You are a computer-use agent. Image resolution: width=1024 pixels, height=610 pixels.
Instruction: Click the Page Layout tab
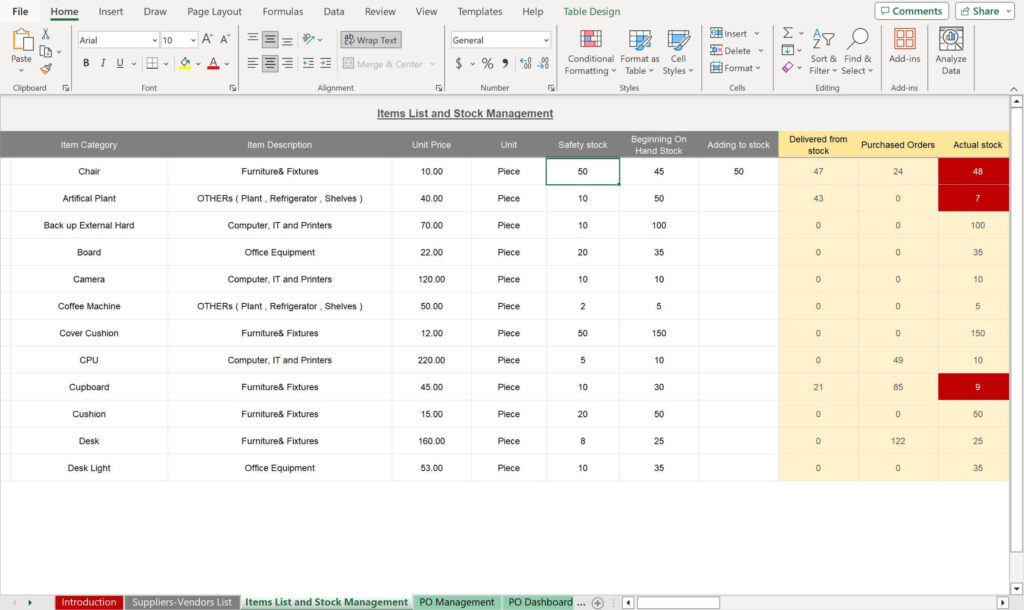coord(214,11)
